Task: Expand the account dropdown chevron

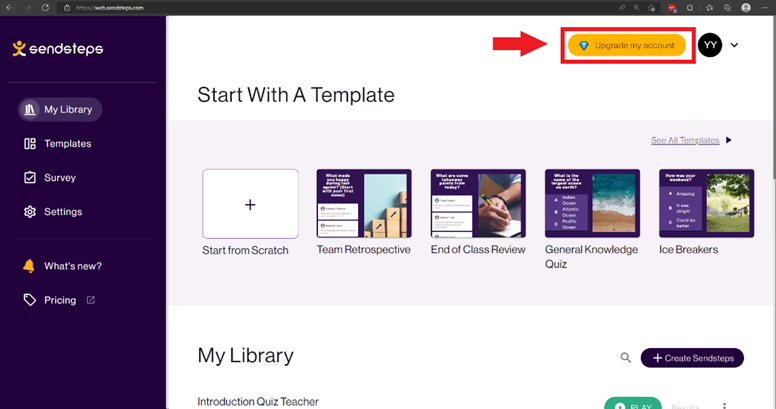Action: (x=734, y=45)
